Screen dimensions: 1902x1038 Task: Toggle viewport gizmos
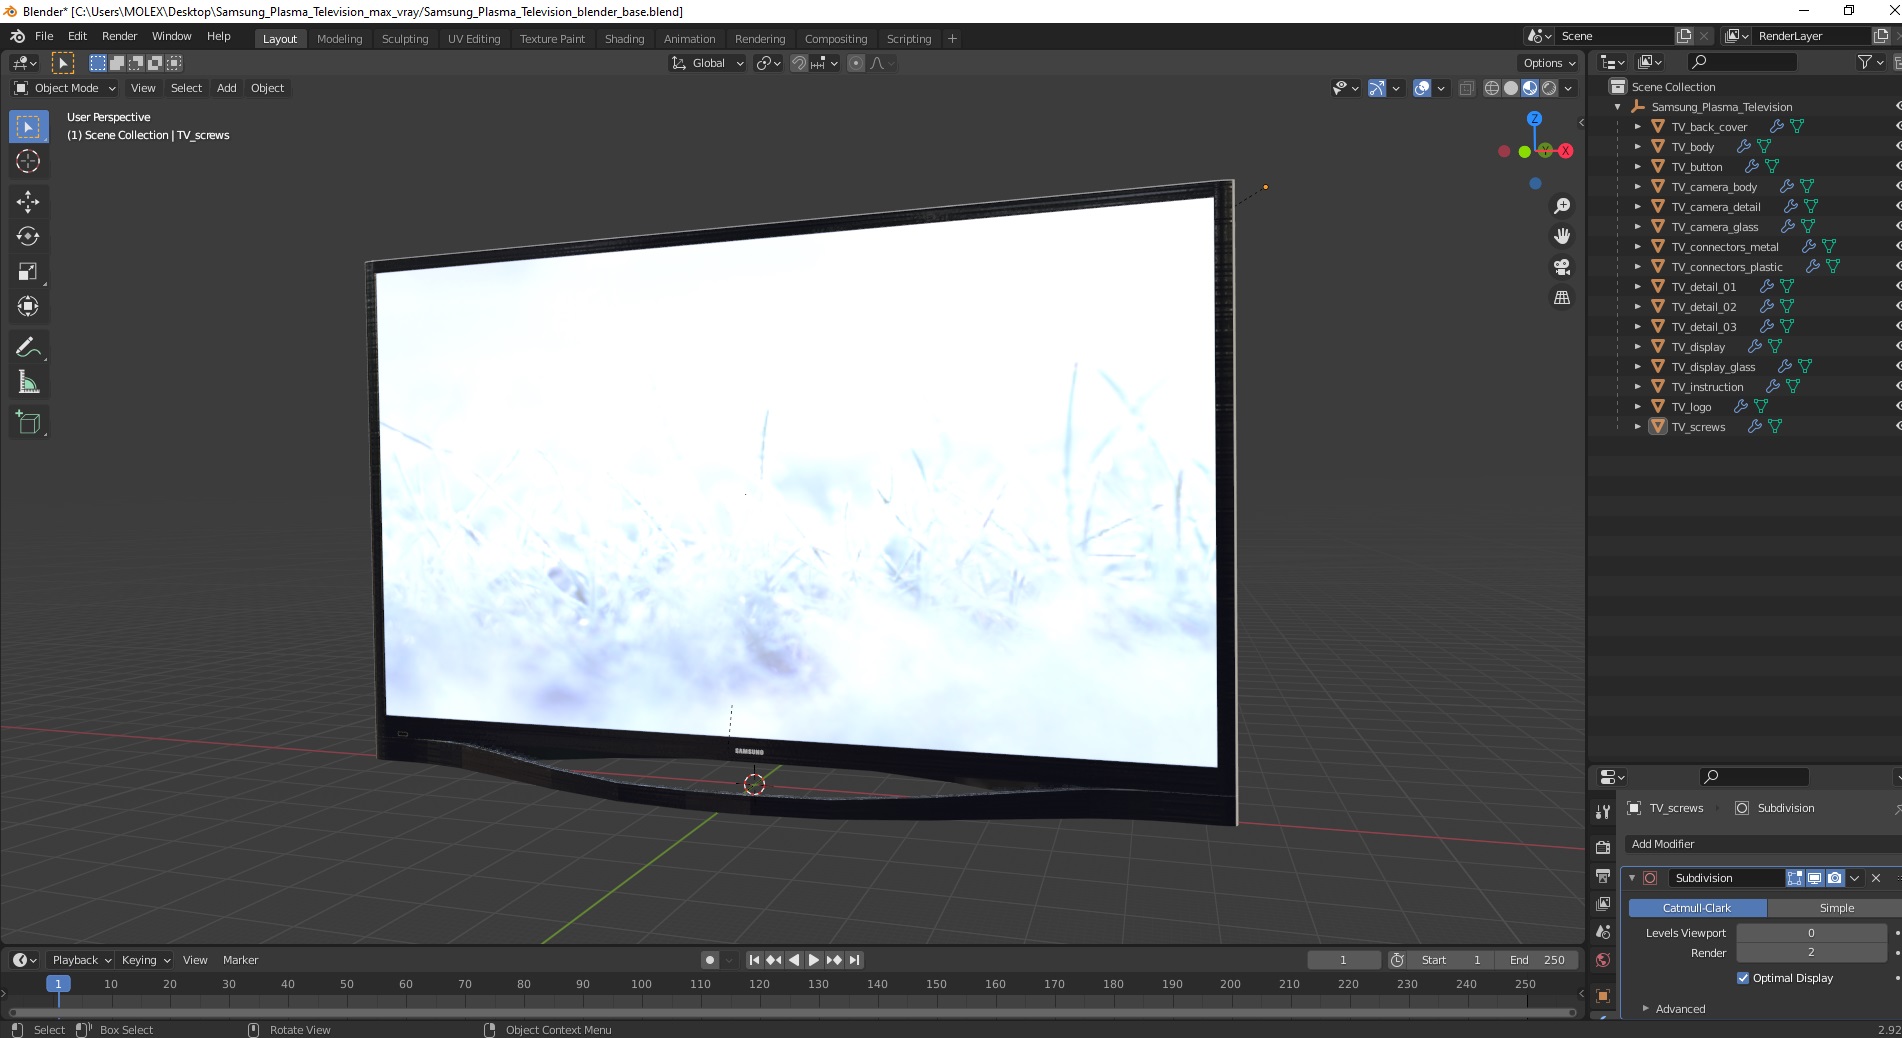(1377, 88)
